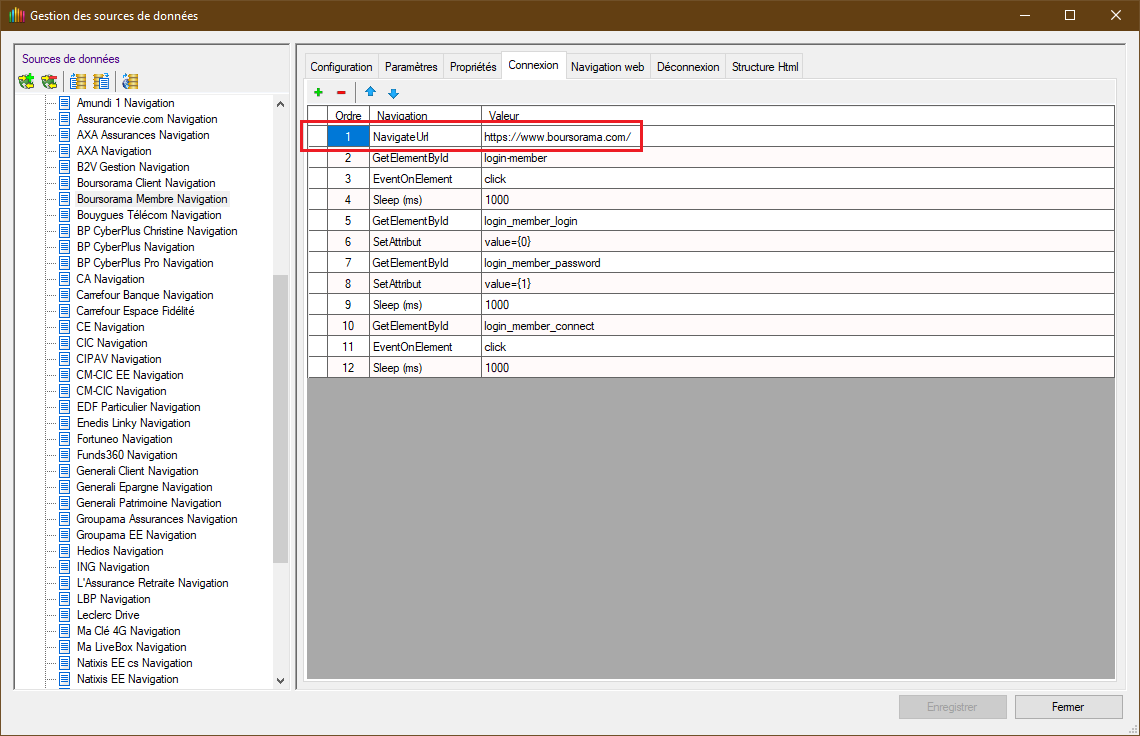Click the document icon beside Fortuneo Navigation
Image resolution: width=1140 pixels, height=736 pixels.
[x=64, y=439]
